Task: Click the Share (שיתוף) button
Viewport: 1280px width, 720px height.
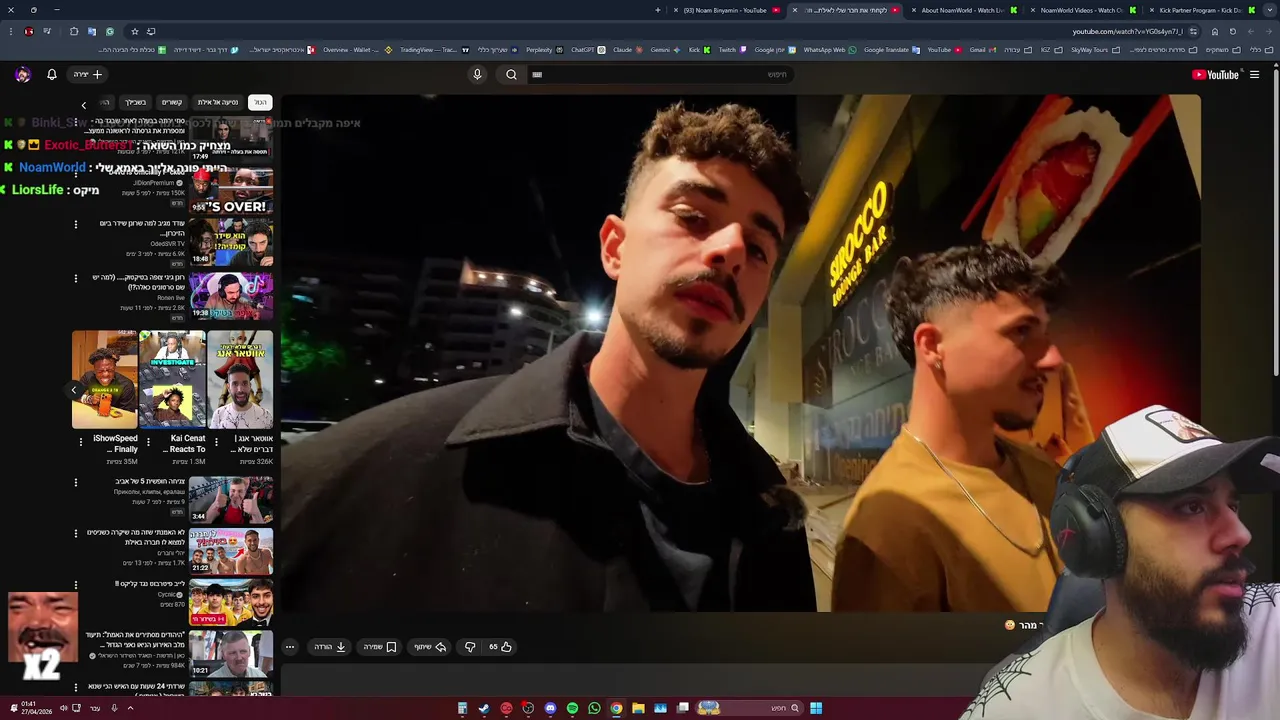Action: tap(430, 647)
